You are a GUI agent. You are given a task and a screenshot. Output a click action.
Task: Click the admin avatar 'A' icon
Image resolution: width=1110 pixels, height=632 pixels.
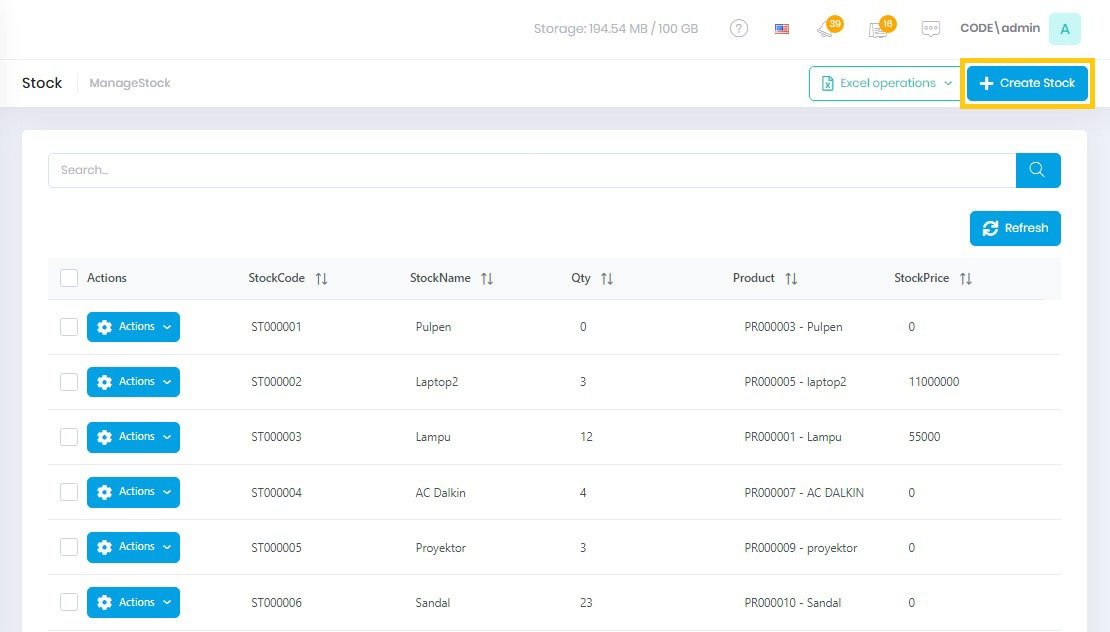pos(1064,29)
